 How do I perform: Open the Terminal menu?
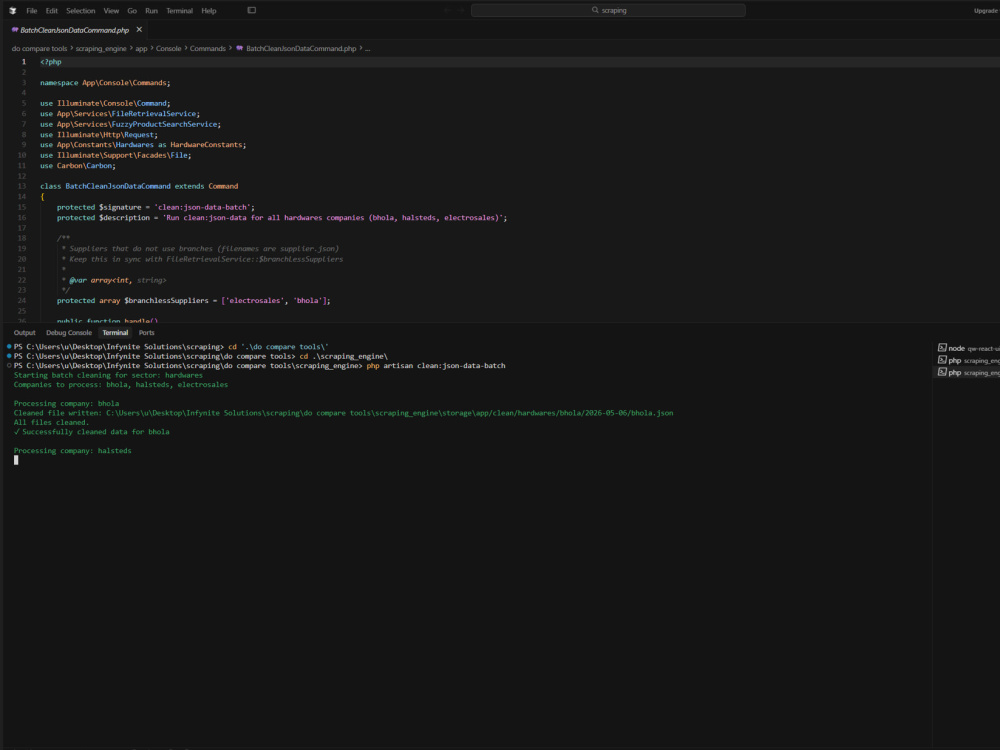(x=179, y=11)
